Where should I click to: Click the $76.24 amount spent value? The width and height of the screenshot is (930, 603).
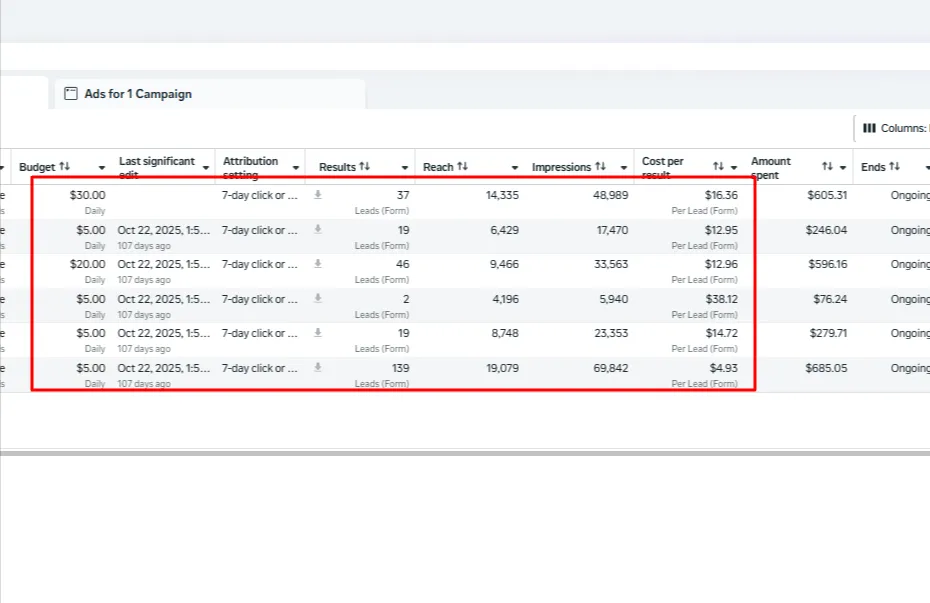(830, 299)
